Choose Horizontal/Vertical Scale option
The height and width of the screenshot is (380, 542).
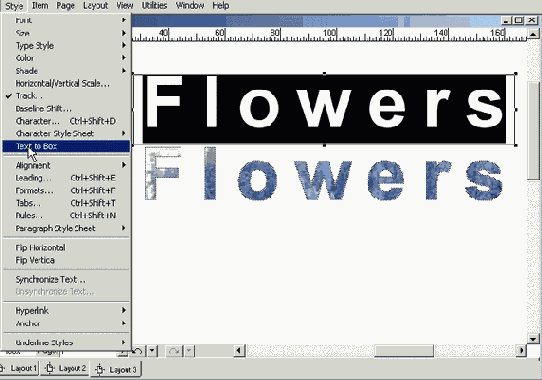pyautogui.click(x=66, y=83)
